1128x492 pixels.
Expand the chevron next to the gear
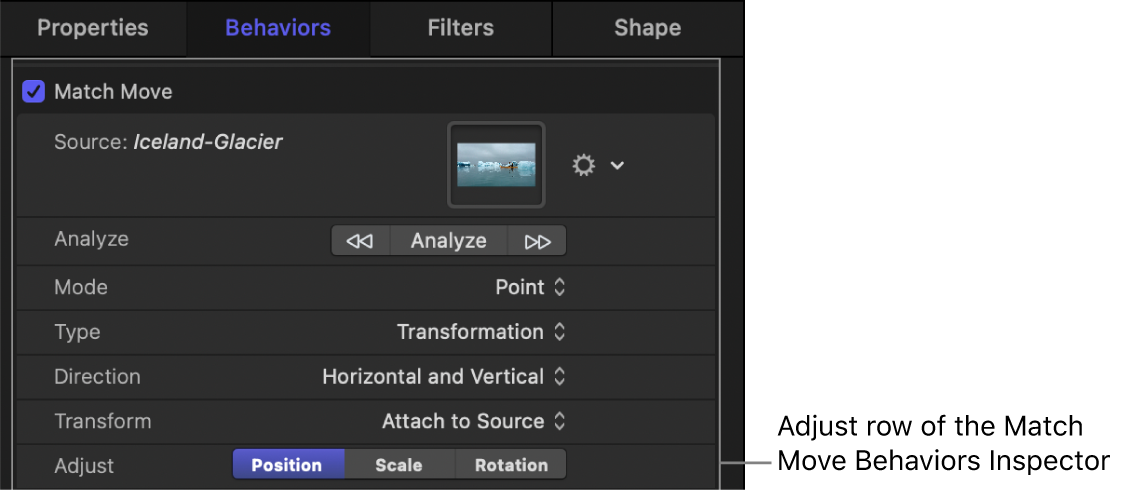617,165
